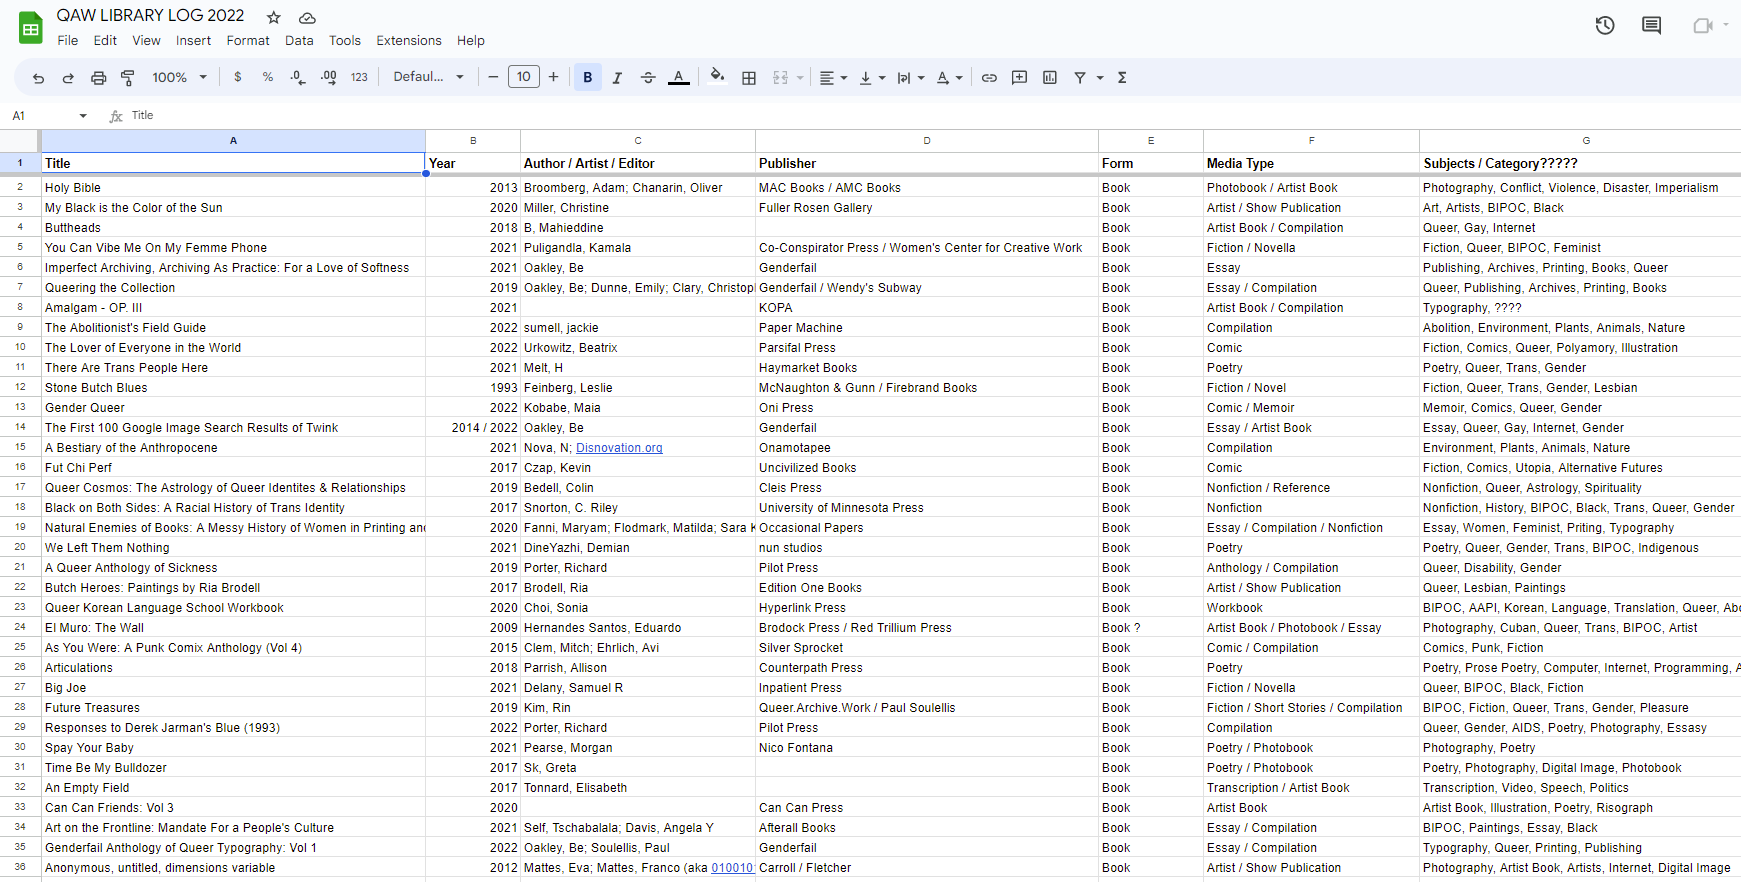Open the fill color paint bucket
Image resolution: width=1741 pixels, height=882 pixels.
tap(717, 77)
